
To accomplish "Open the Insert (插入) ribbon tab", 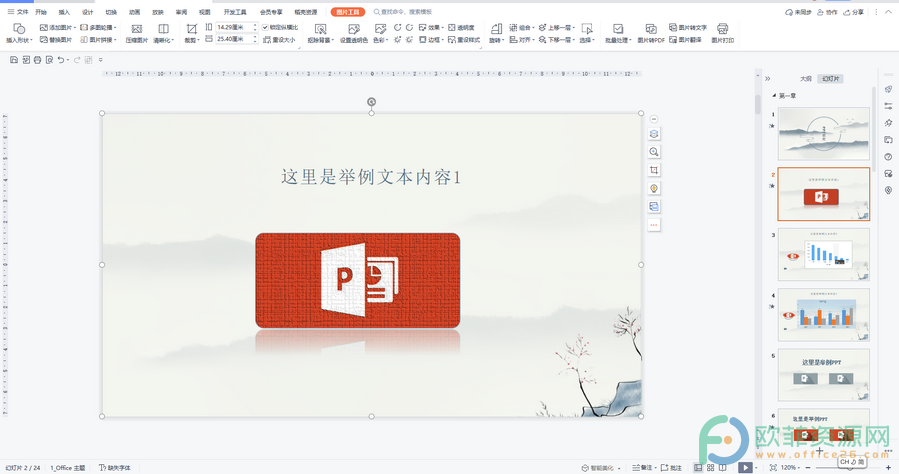I will pos(64,11).
